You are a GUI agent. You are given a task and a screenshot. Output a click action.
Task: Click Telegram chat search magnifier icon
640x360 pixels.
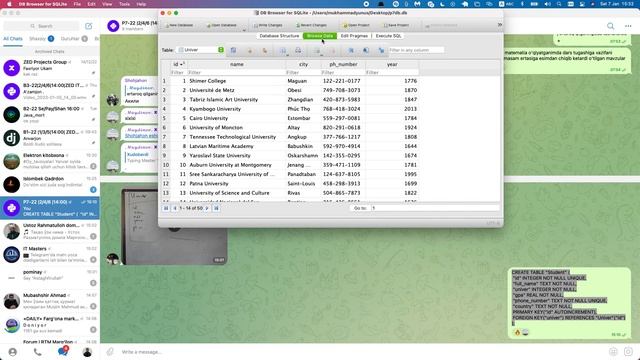610,26
